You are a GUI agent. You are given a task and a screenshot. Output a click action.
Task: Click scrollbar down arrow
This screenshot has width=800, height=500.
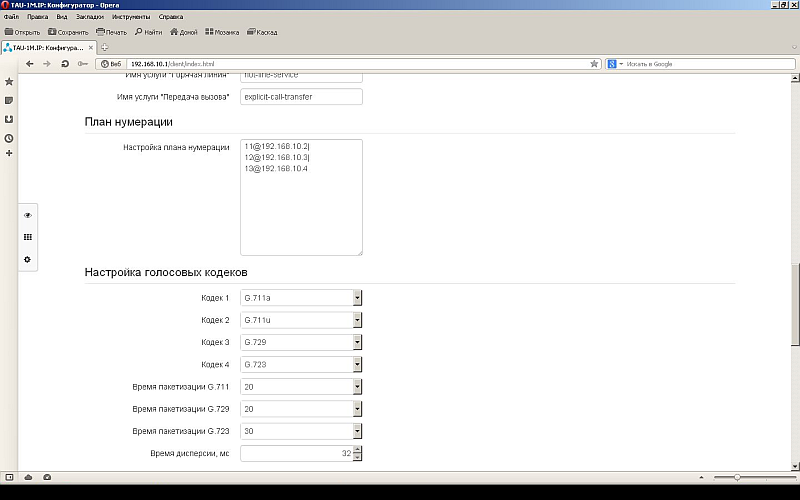795,466
